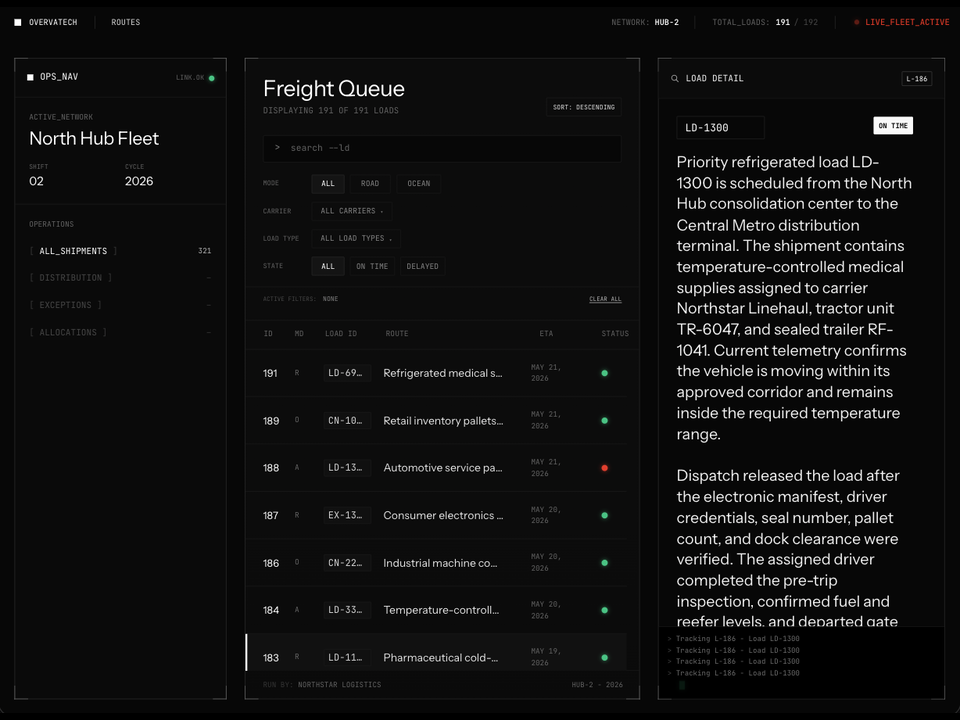Select row 183 Pharmaceutical cold-chain load
Viewport: 960px width, 720px height.
(436, 653)
